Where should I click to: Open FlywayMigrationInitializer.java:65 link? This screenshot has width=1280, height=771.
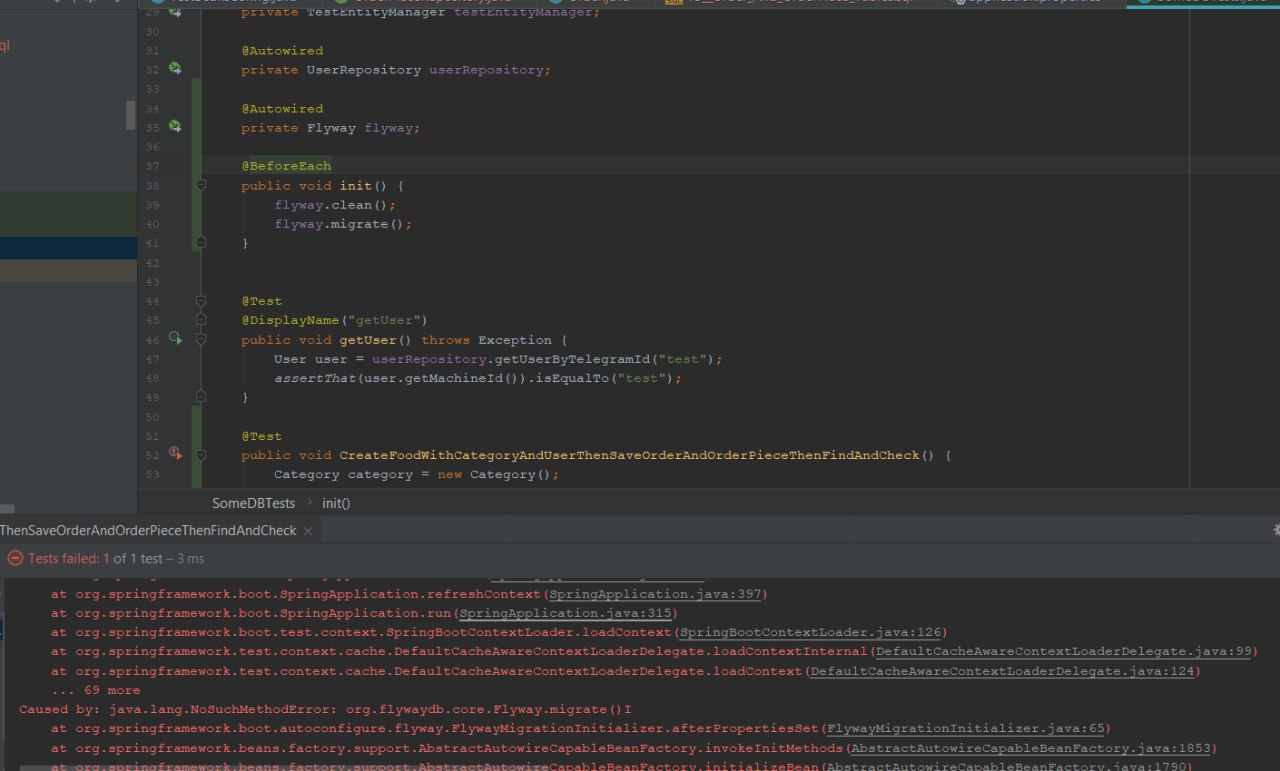point(964,728)
